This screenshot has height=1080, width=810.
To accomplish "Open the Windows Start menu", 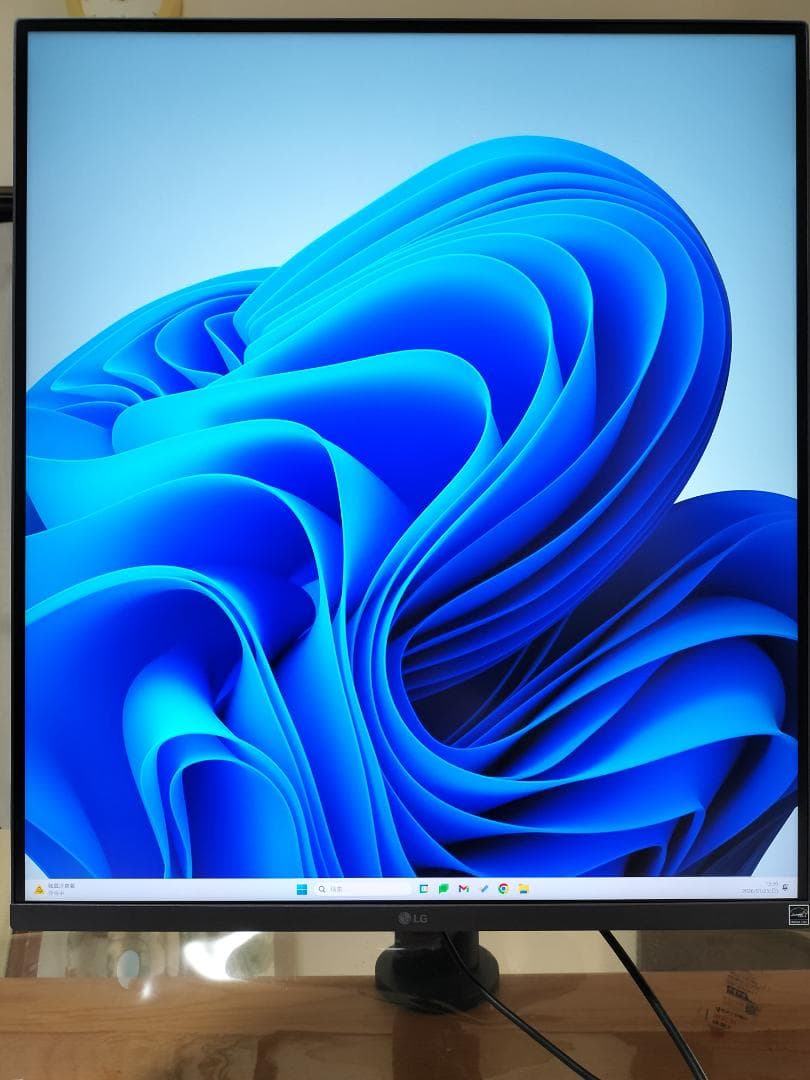I will click(x=301, y=888).
